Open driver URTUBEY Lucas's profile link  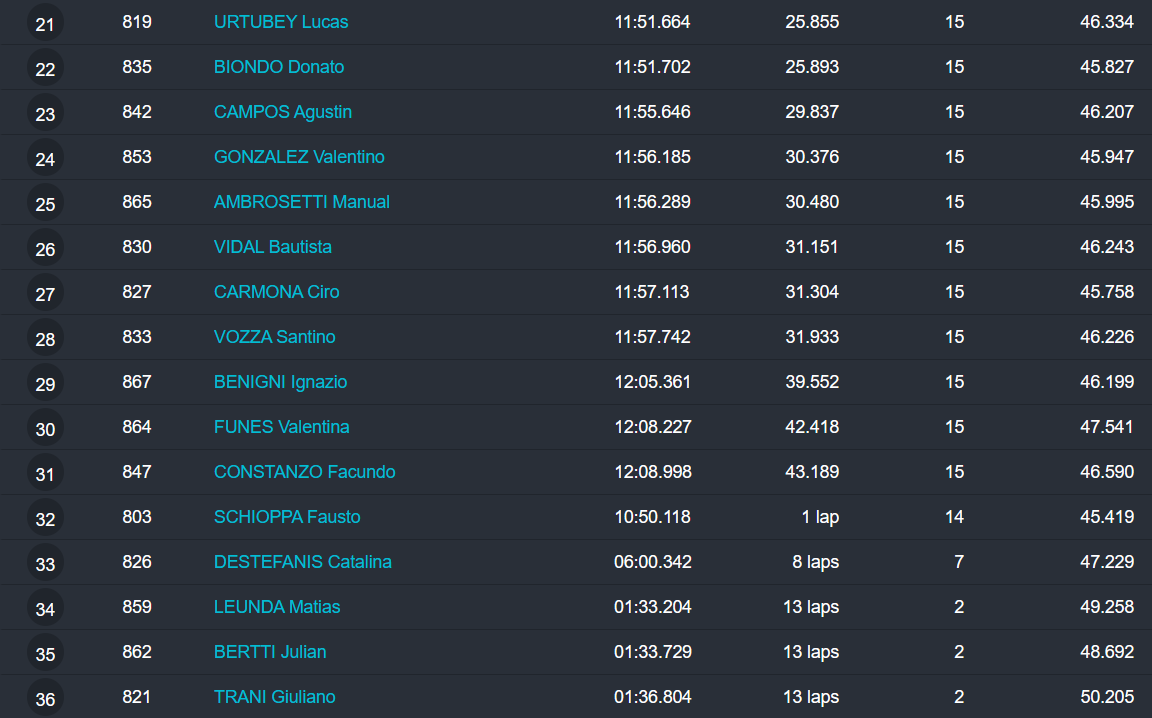[x=281, y=22]
